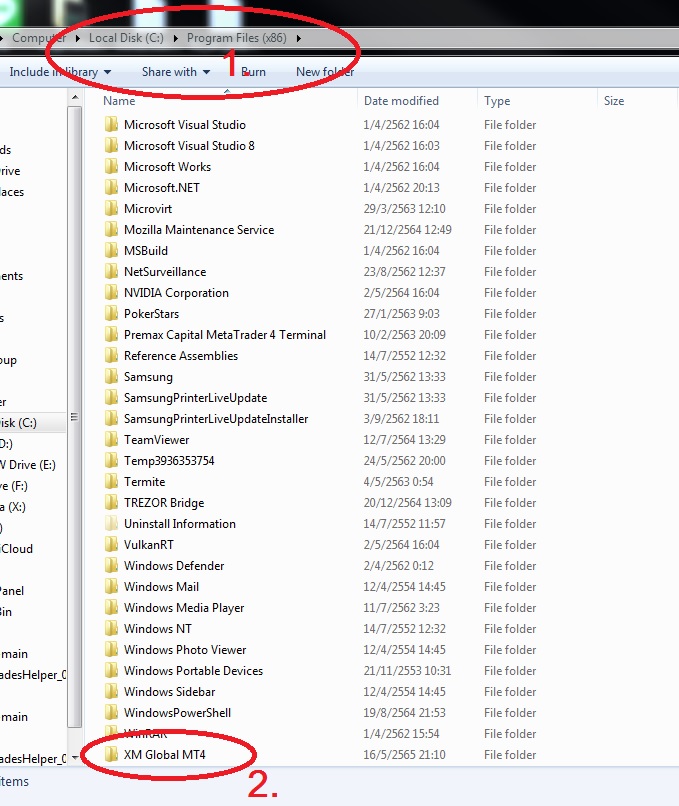This screenshot has height=806, width=679.
Task: Click the Burn toolbar button
Action: (253, 72)
